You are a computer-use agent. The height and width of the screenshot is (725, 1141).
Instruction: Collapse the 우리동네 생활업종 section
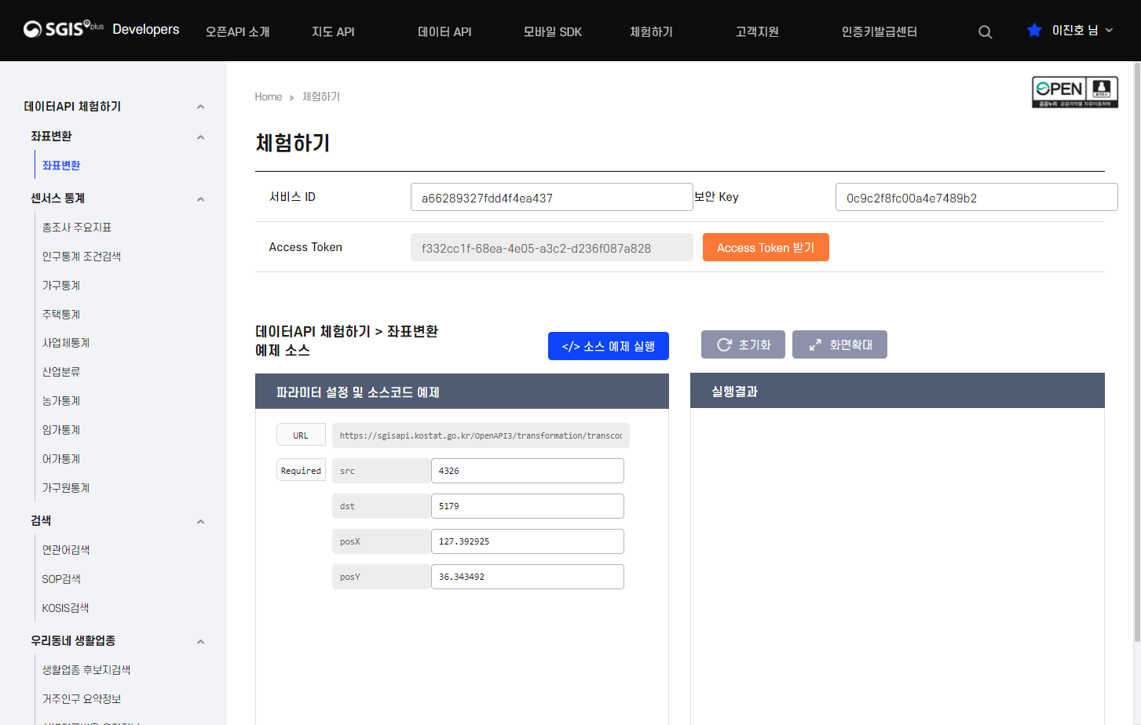point(200,641)
